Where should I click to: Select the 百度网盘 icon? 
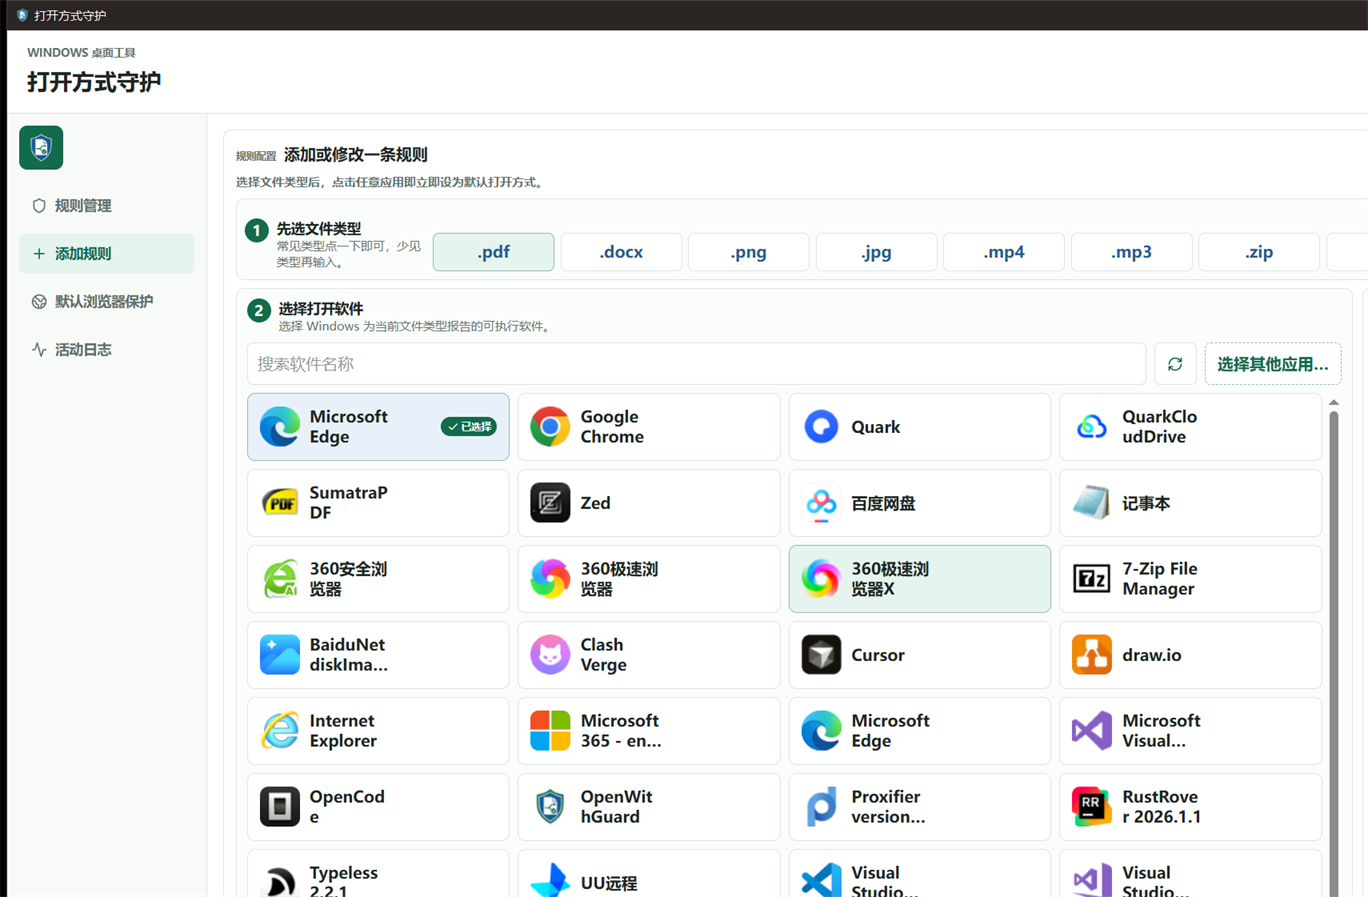(821, 503)
